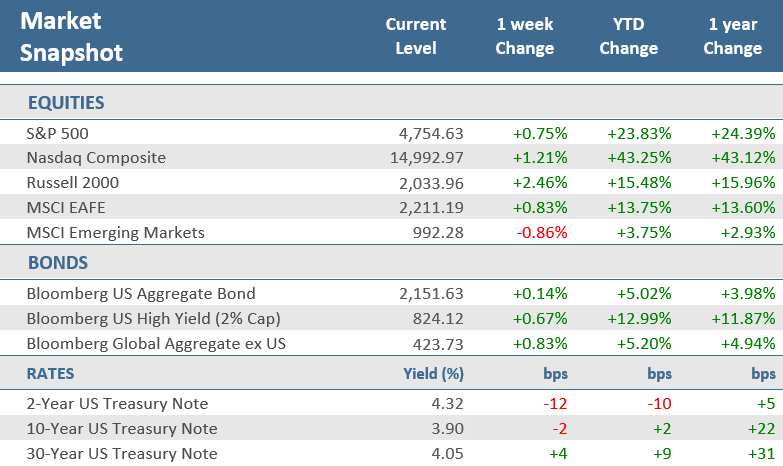Click the Yield (%) column header
The height and width of the screenshot is (466, 783).
click(x=433, y=374)
